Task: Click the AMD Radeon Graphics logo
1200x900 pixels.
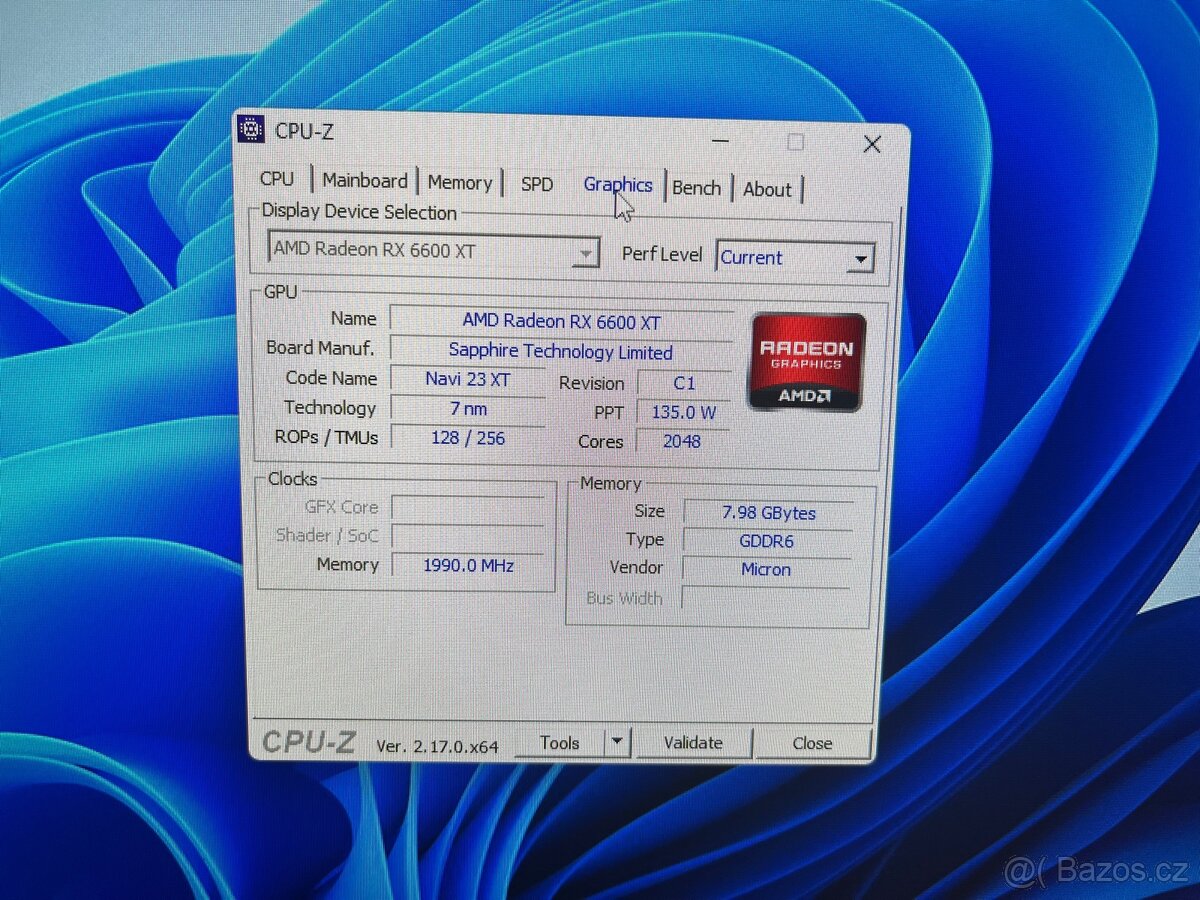Action: click(805, 362)
